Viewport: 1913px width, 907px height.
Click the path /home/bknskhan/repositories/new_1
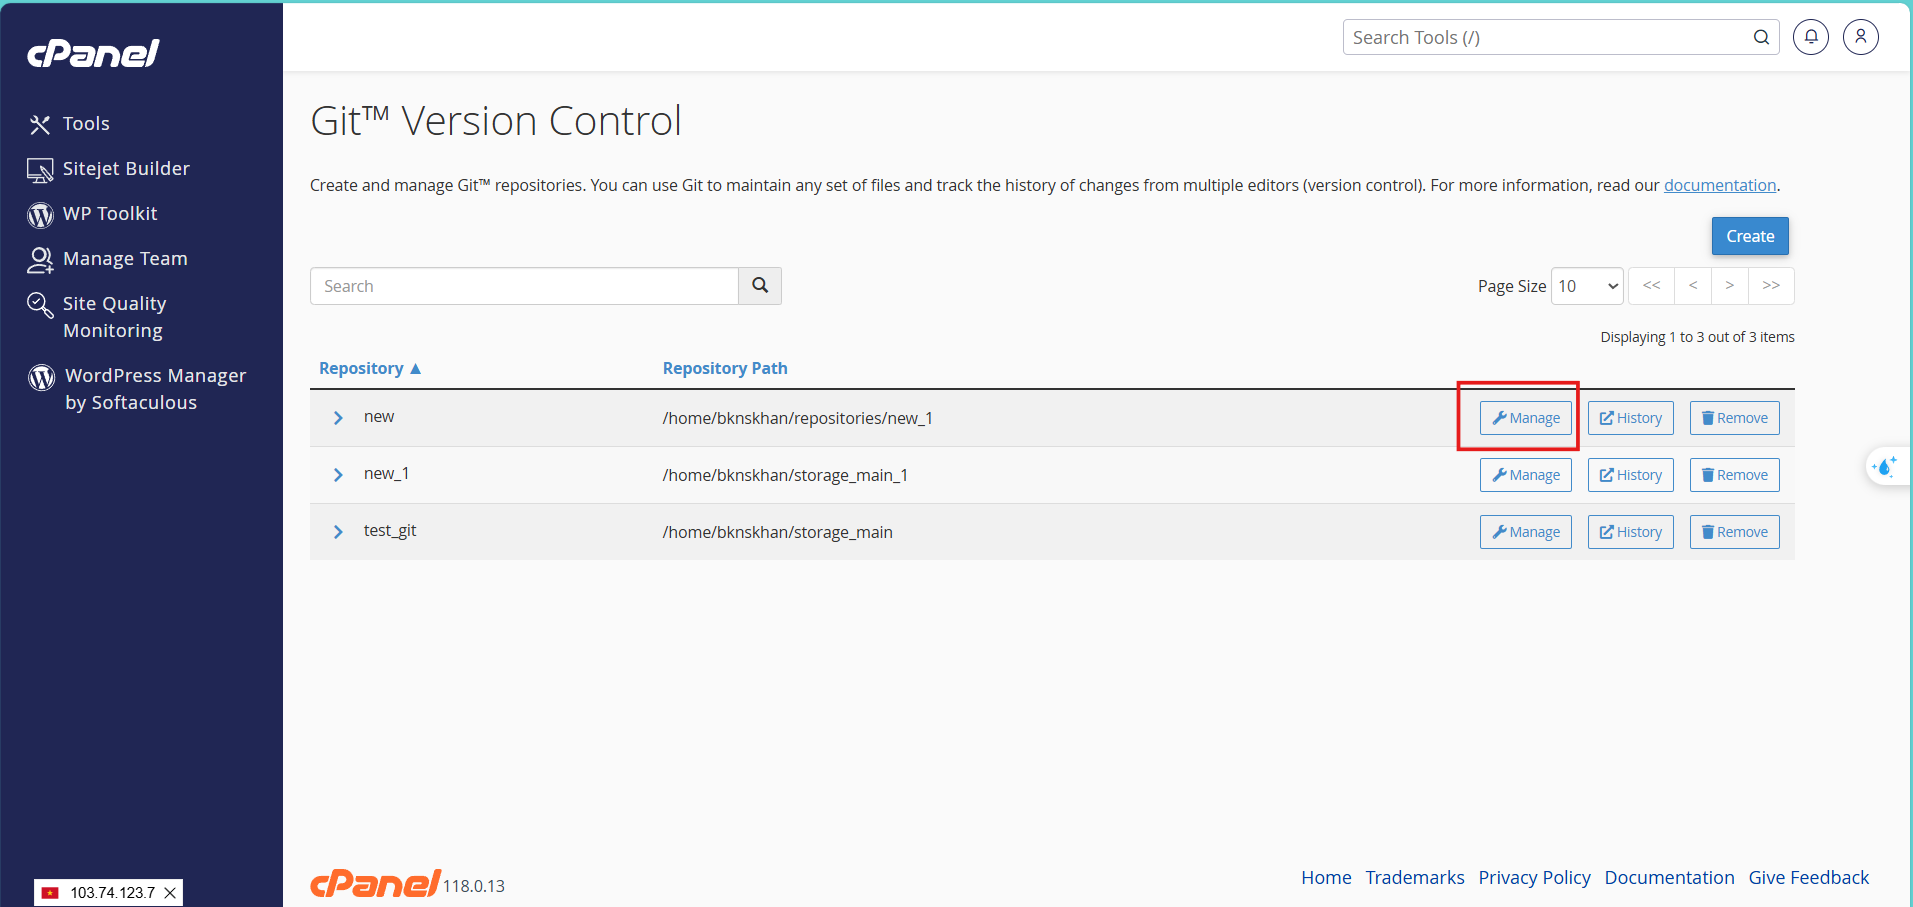click(x=797, y=418)
